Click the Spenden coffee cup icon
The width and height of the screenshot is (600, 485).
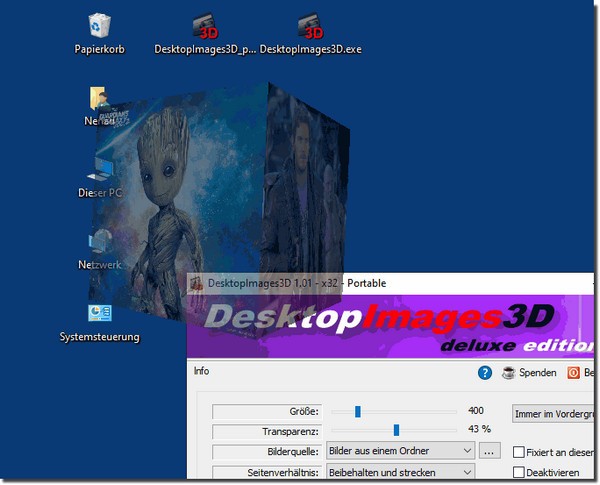[x=509, y=373]
